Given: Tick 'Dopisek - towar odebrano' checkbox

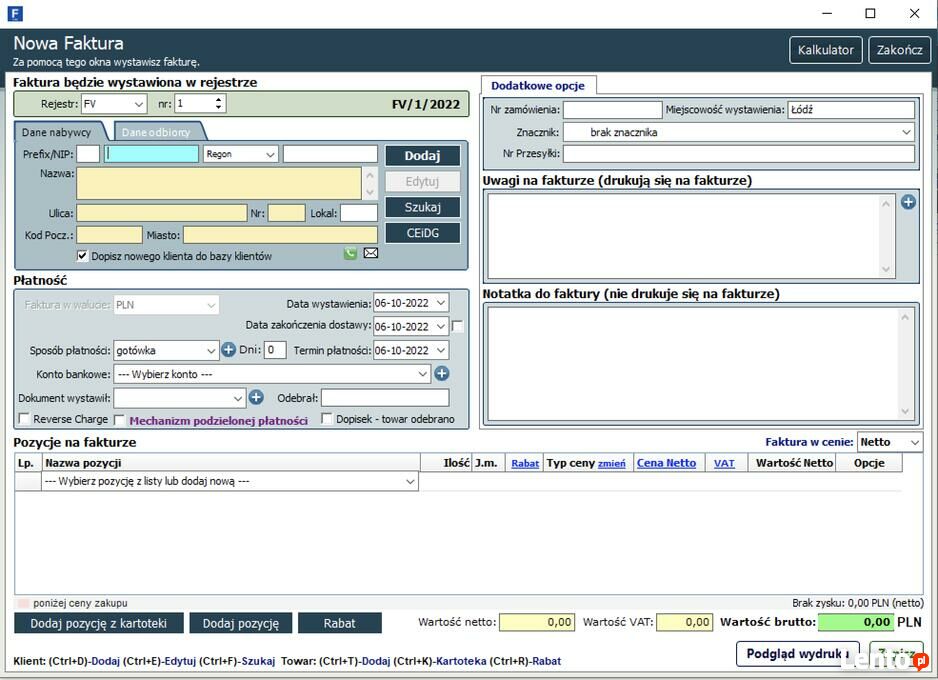Looking at the screenshot, I should coord(327,419).
